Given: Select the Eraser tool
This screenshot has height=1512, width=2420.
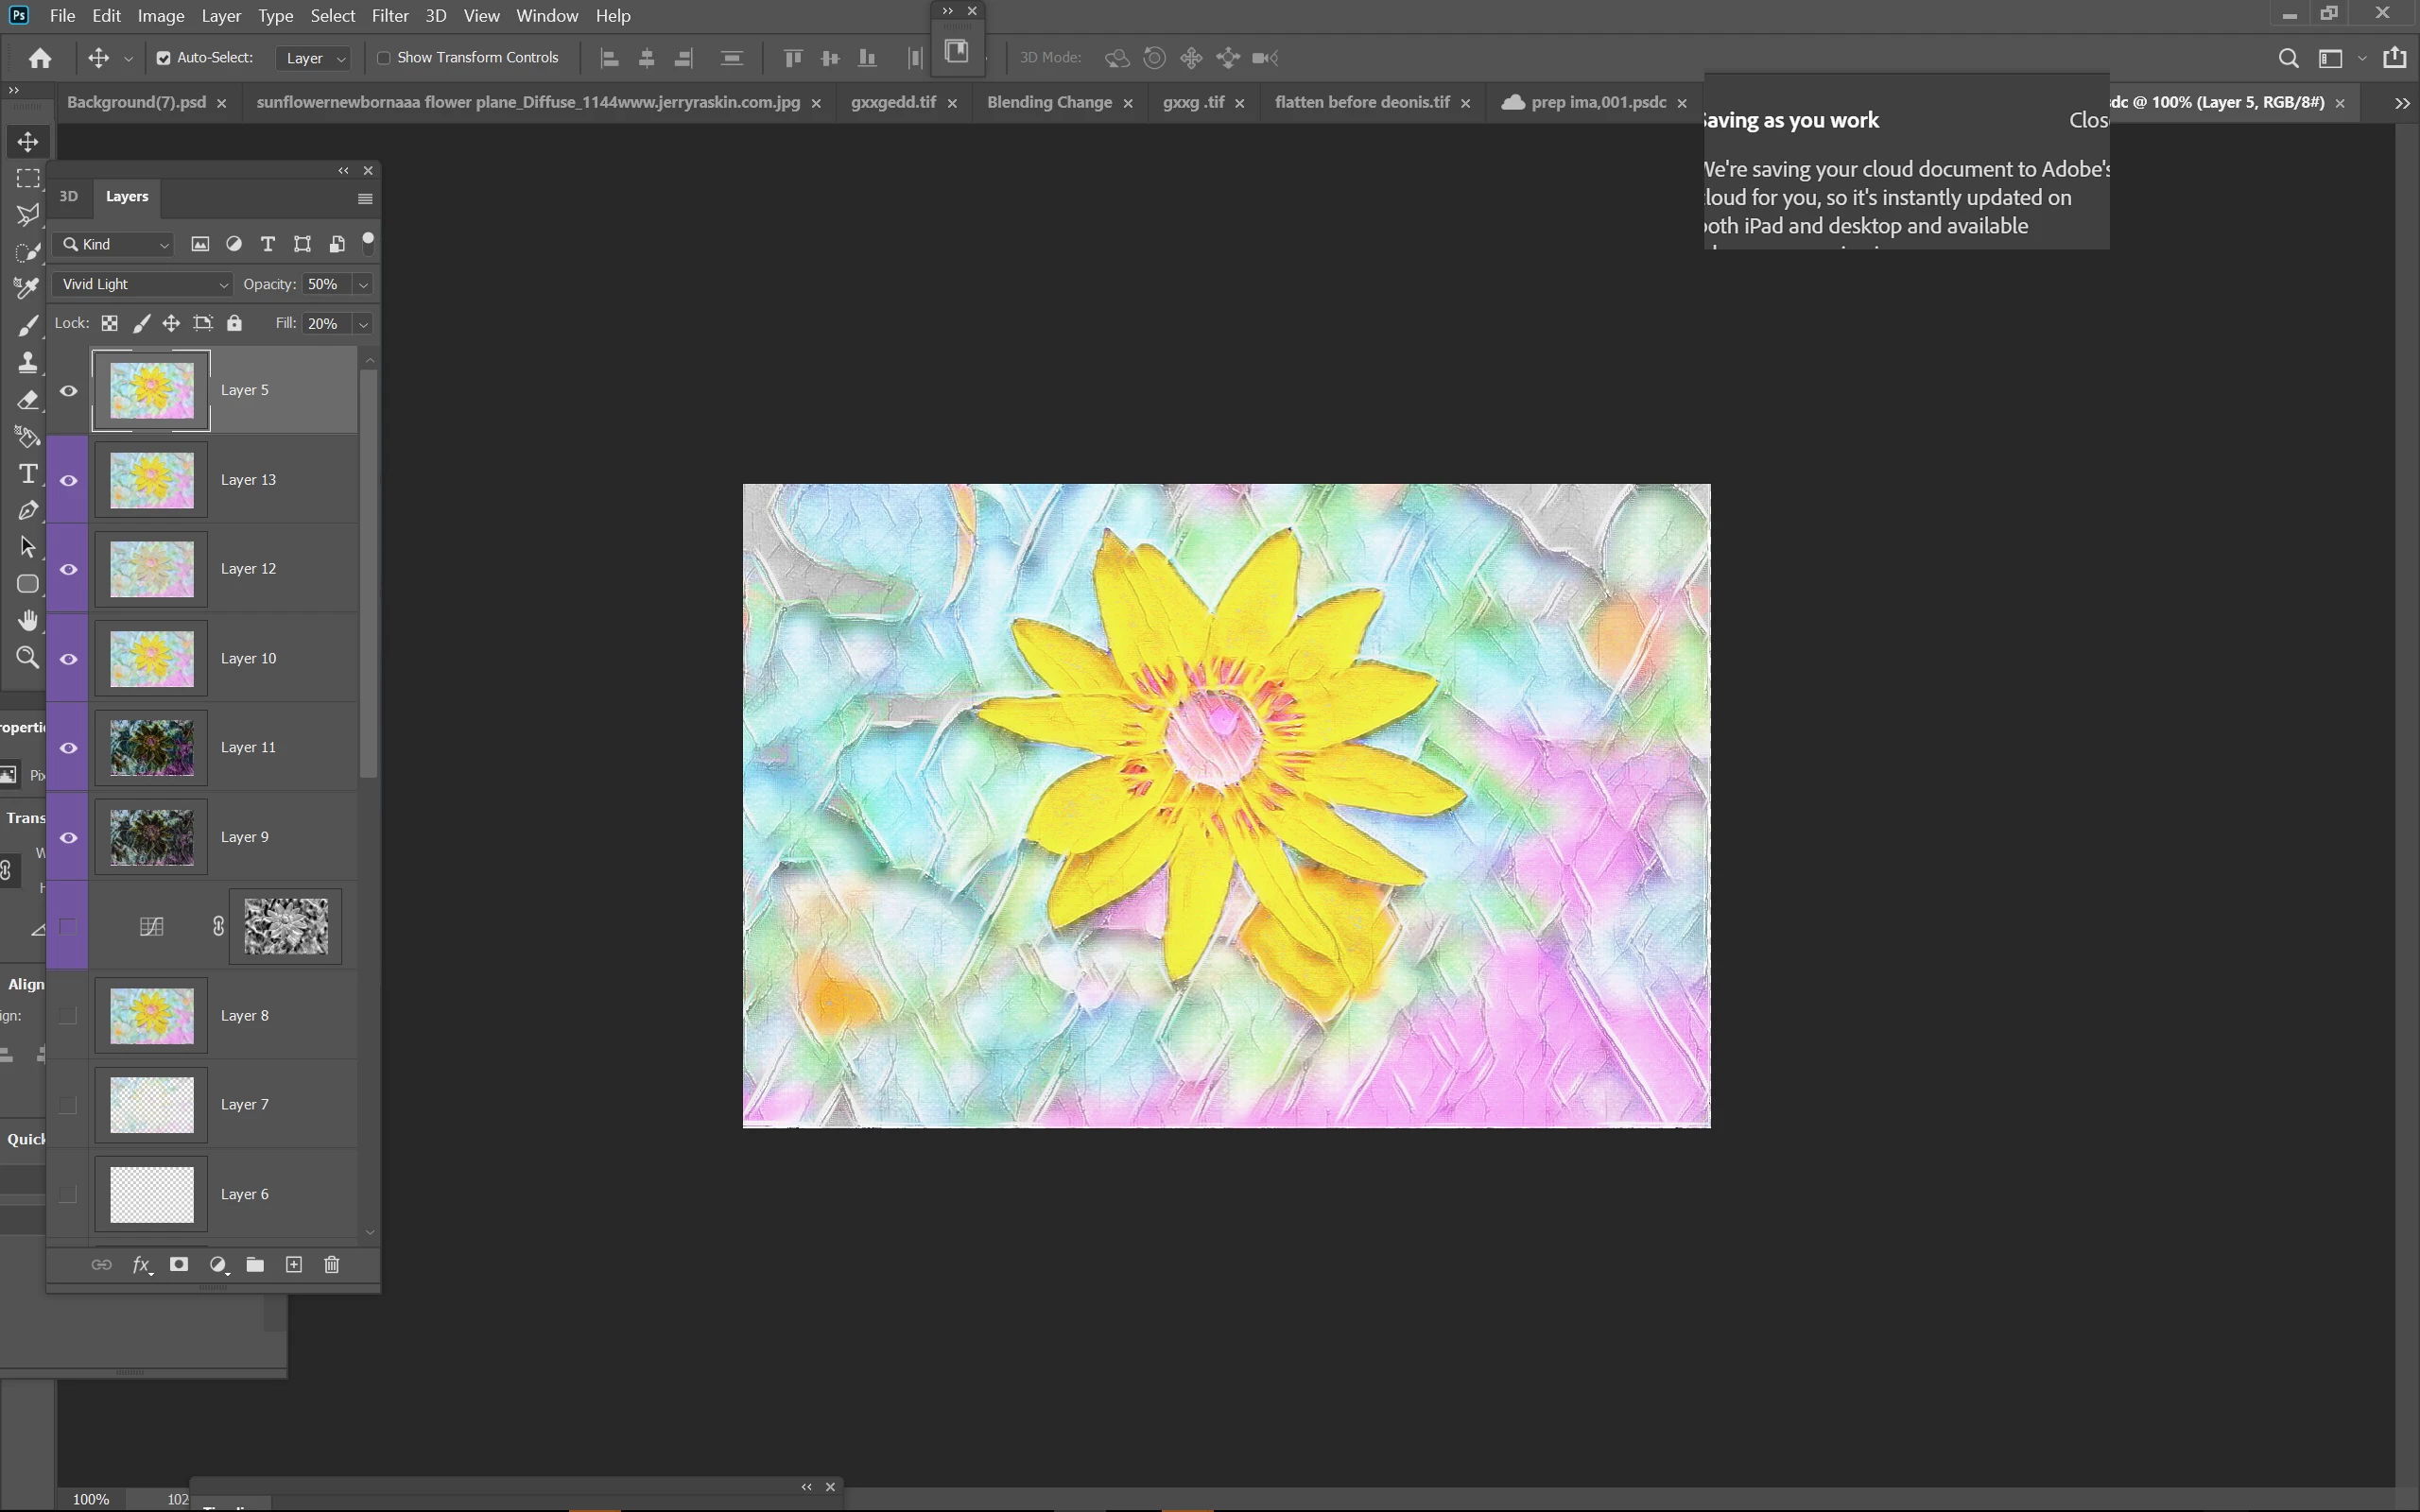Looking at the screenshot, I should [28, 401].
